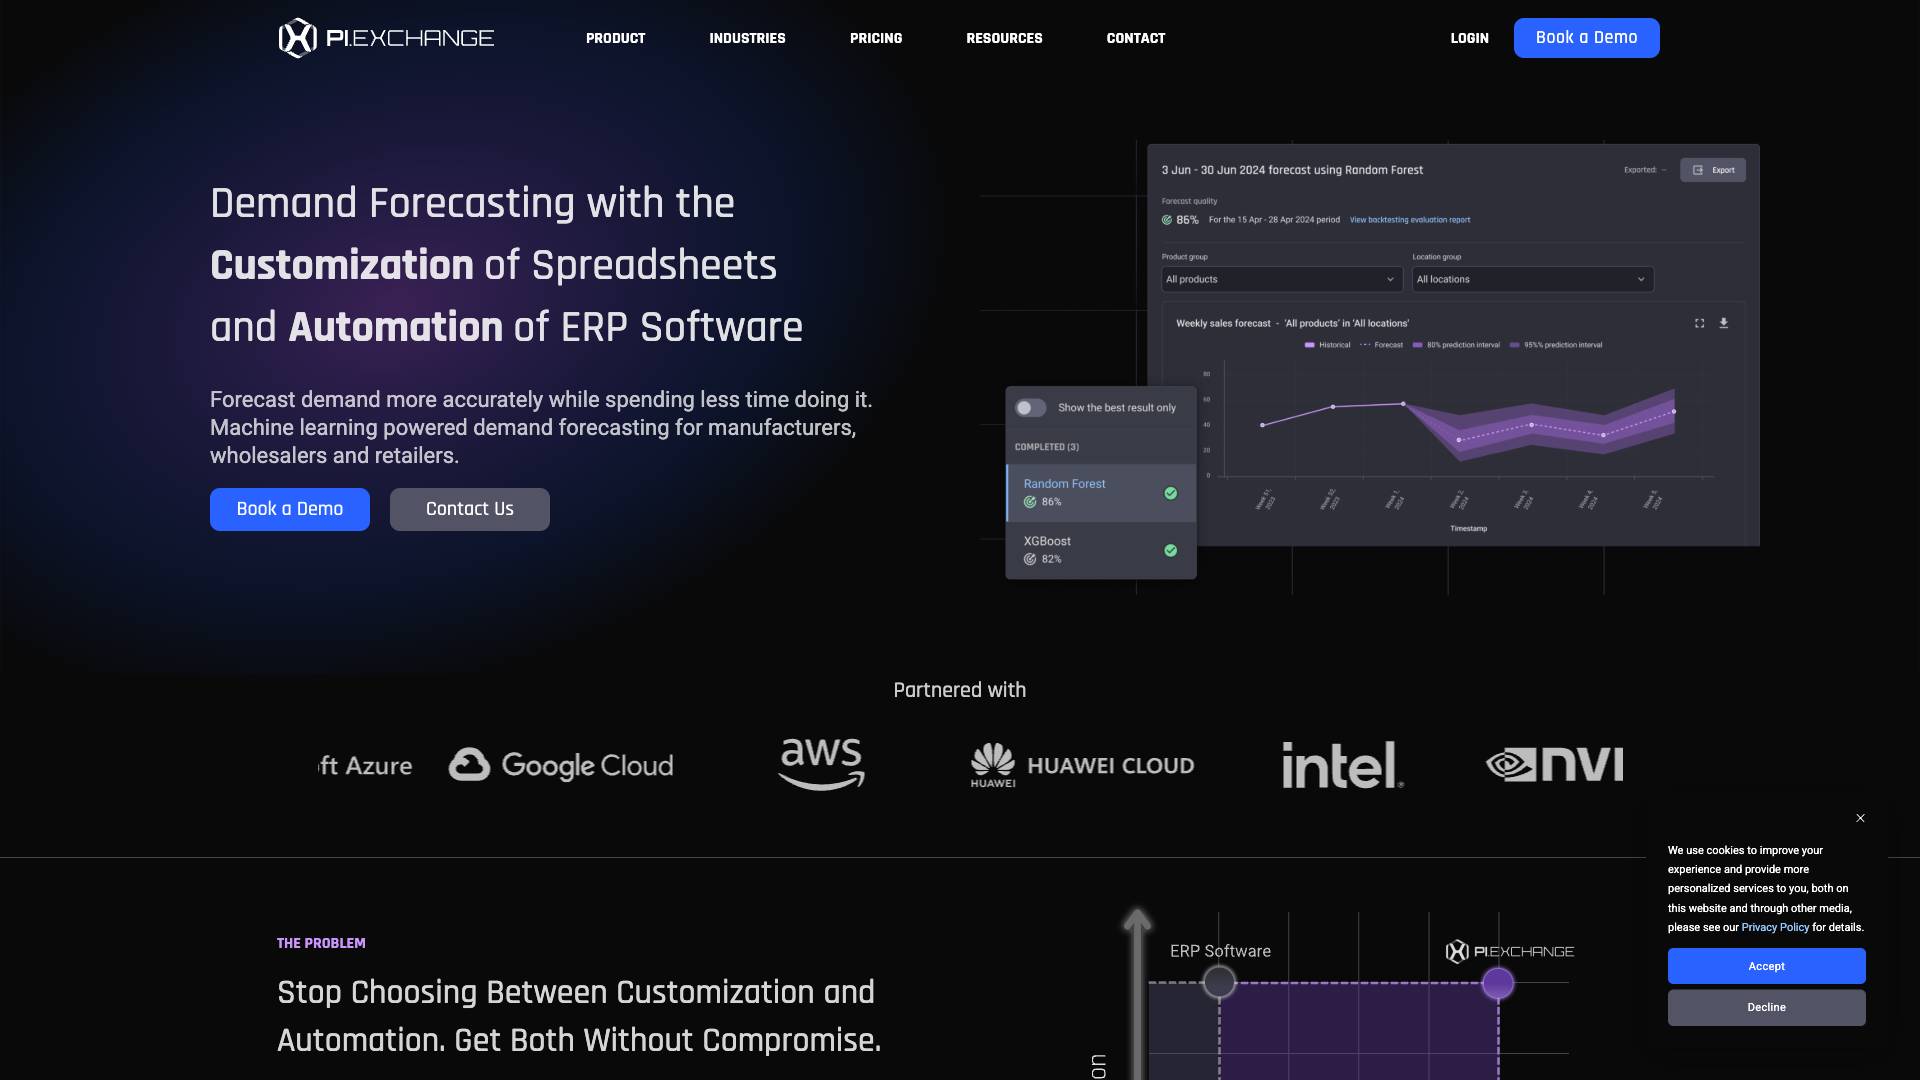Image resolution: width=1920 pixels, height=1080 pixels.
Task: Close the cookie notice with X
Action: (x=1860, y=818)
